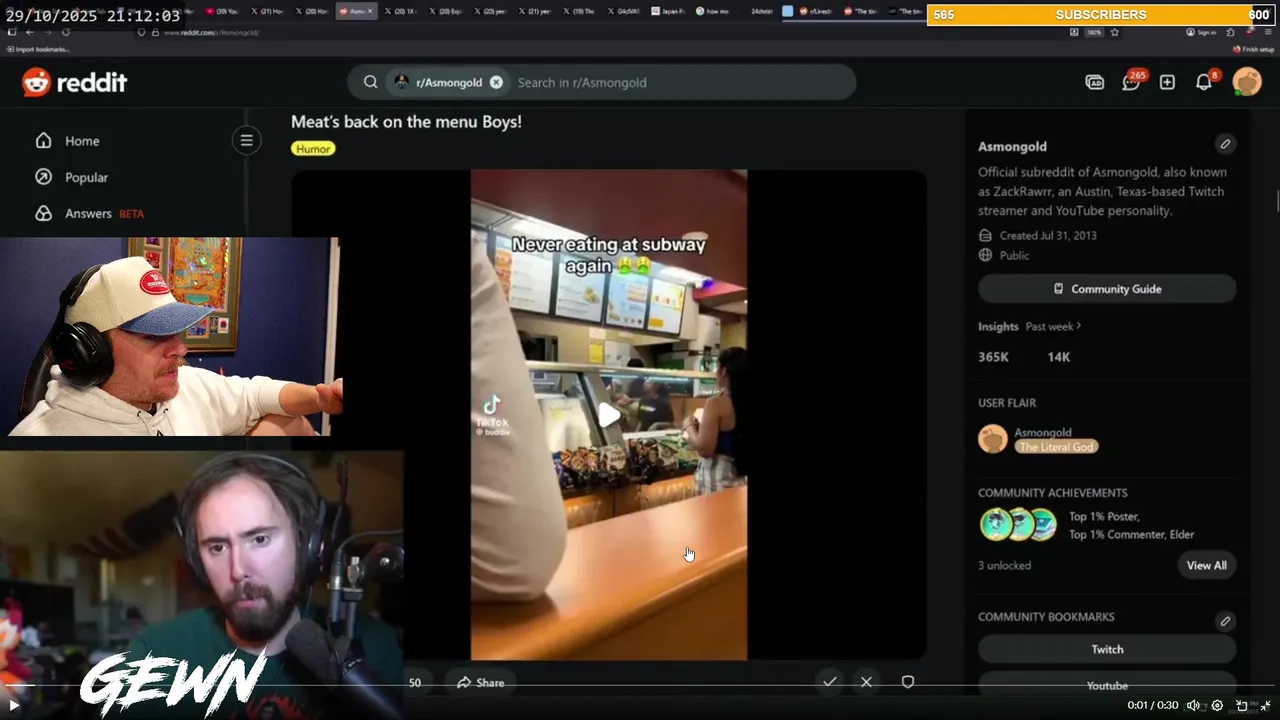Switch to the 'how mo...' browser tab
This screenshot has height=720, width=1280.
click(713, 11)
